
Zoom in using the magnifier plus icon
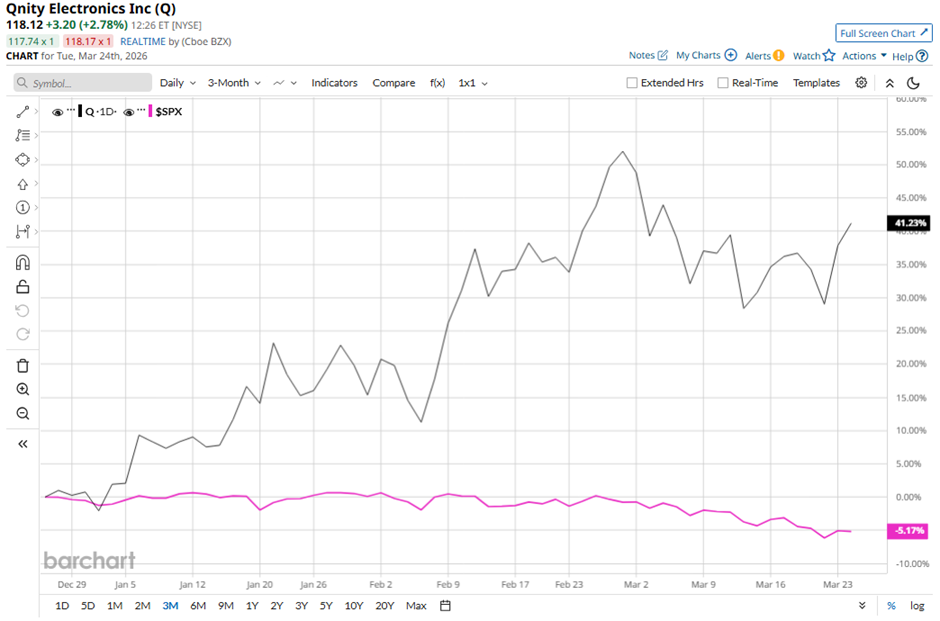[22, 389]
